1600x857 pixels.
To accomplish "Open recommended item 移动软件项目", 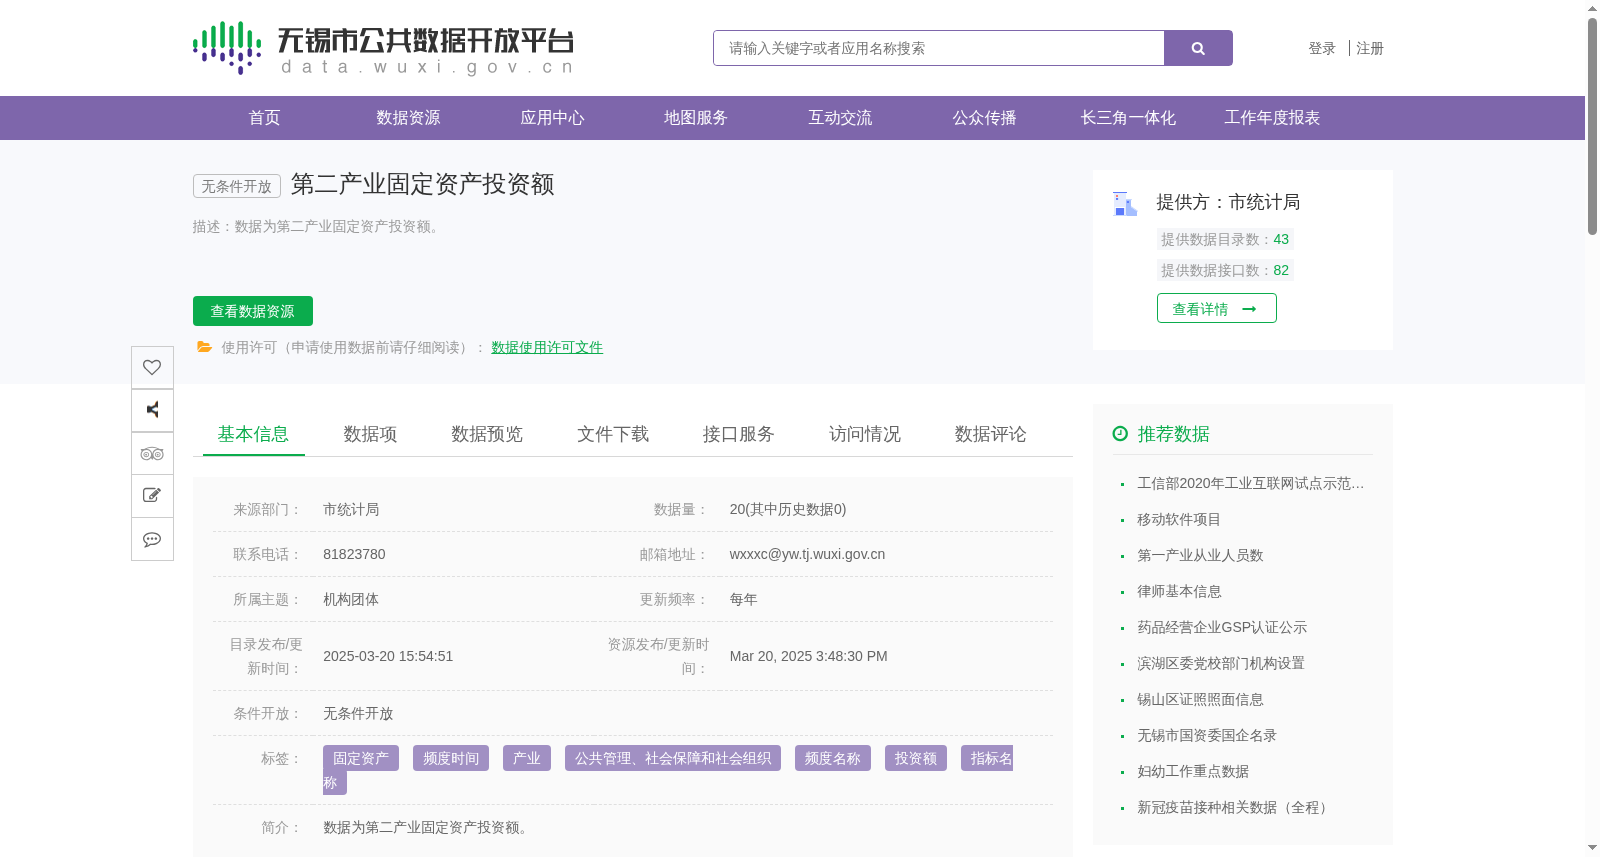I will pyautogui.click(x=1179, y=519).
